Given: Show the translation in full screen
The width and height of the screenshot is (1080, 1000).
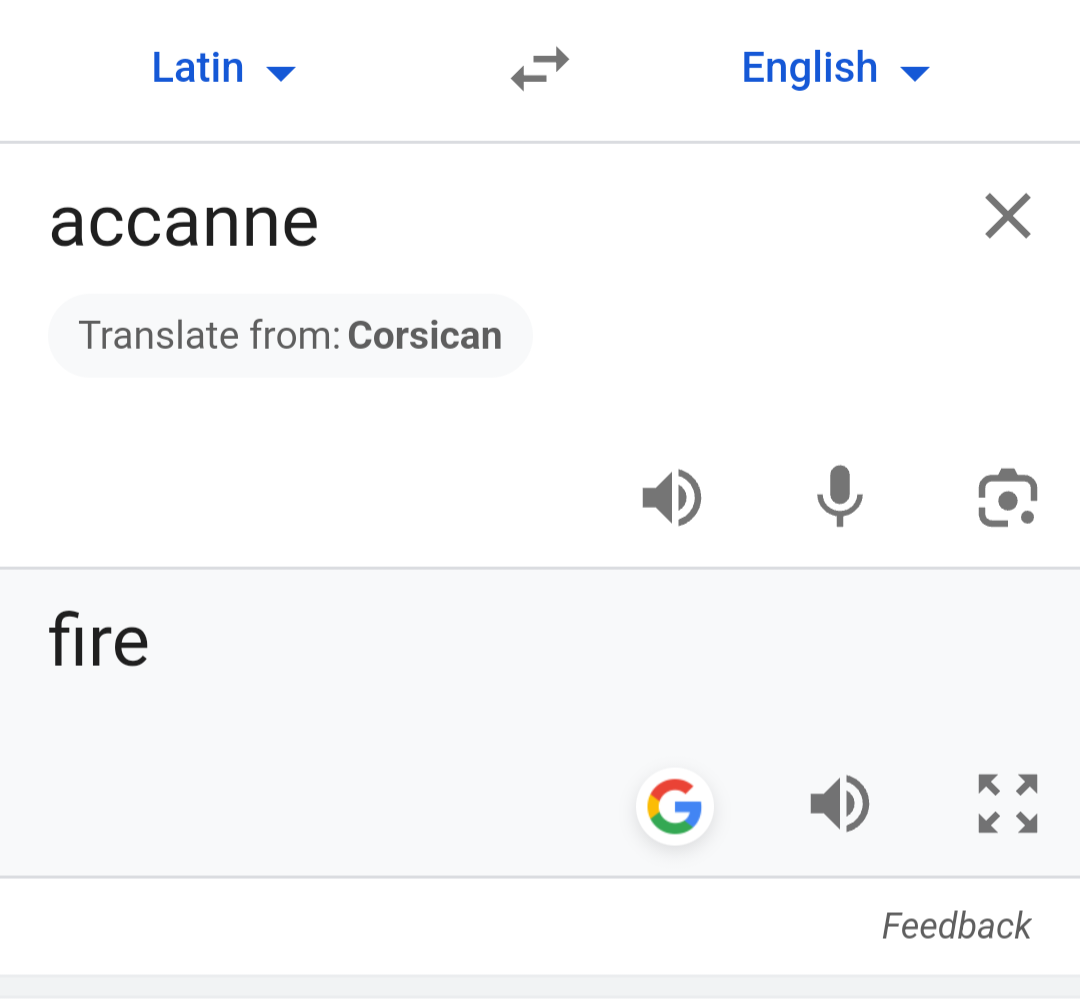Looking at the screenshot, I should click(x=1007, y=804).
